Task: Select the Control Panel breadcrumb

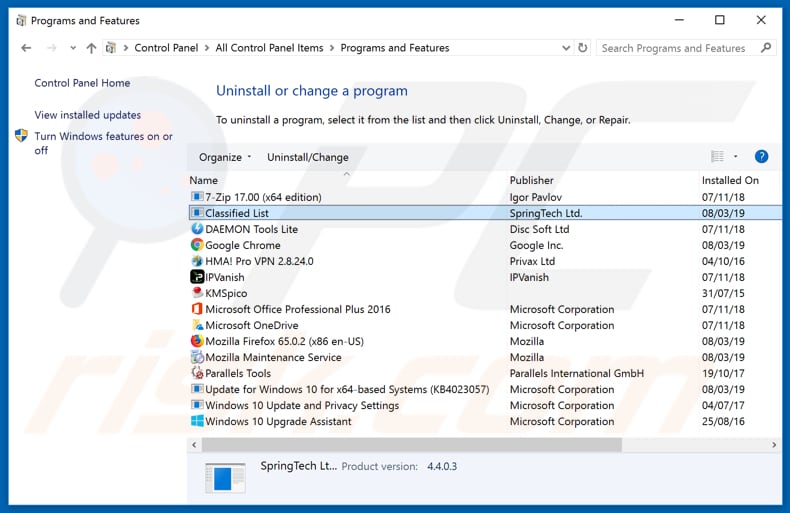Action: pyautogui.click(x=166, y=48)
